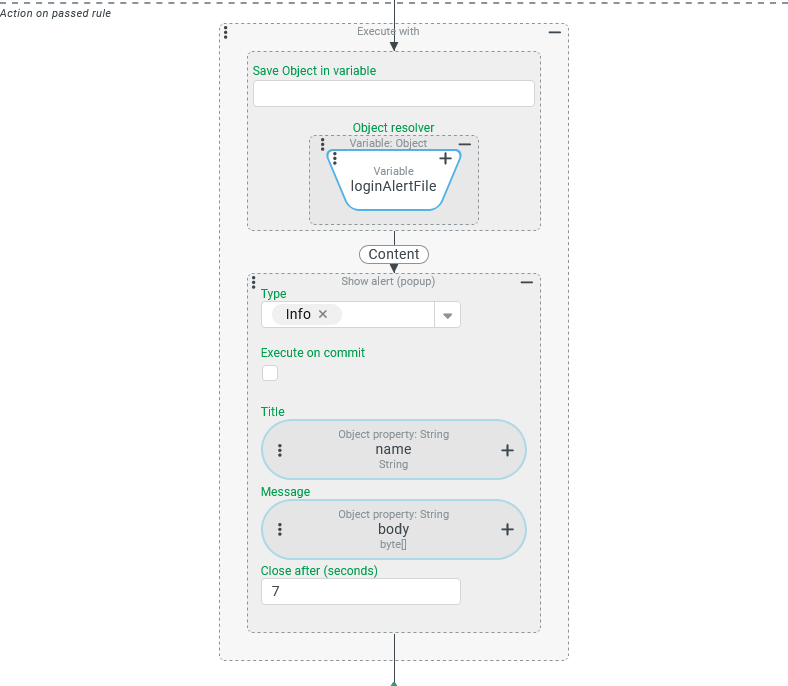Open the Show alert (popup) block's menu
This screenshot has height=686, width=788.
click(254, 282)
